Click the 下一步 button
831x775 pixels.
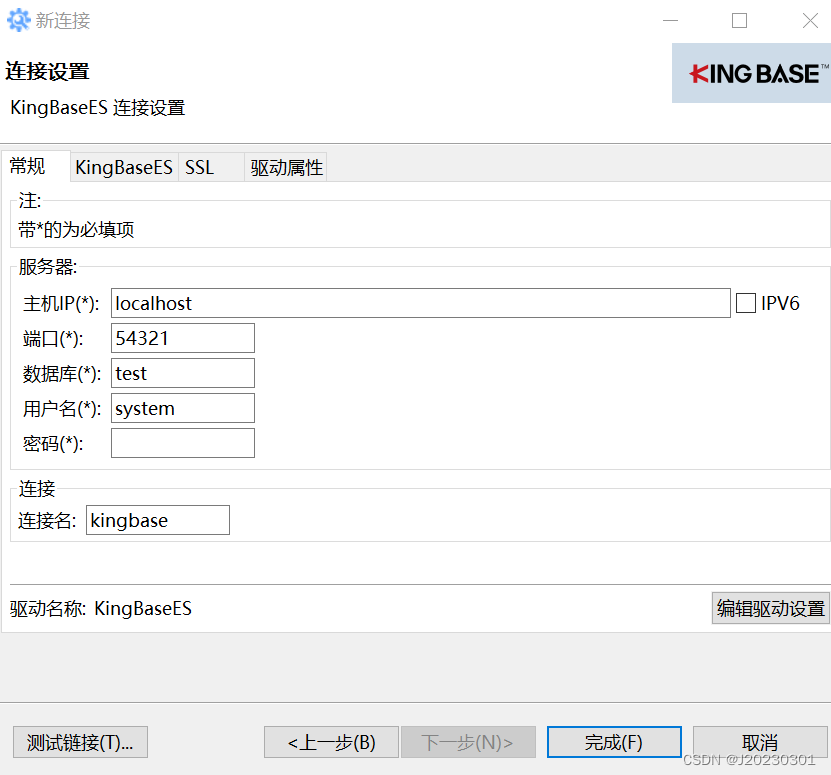[468, 742]
